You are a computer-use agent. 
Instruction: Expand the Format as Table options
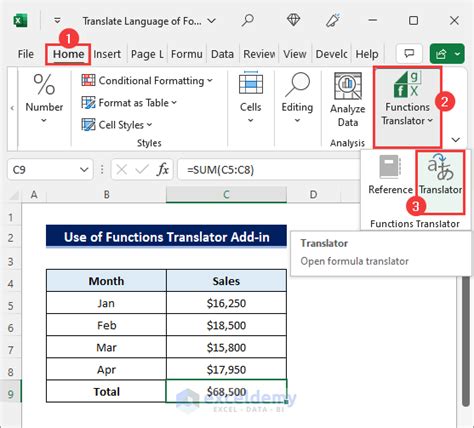[129, 103]
